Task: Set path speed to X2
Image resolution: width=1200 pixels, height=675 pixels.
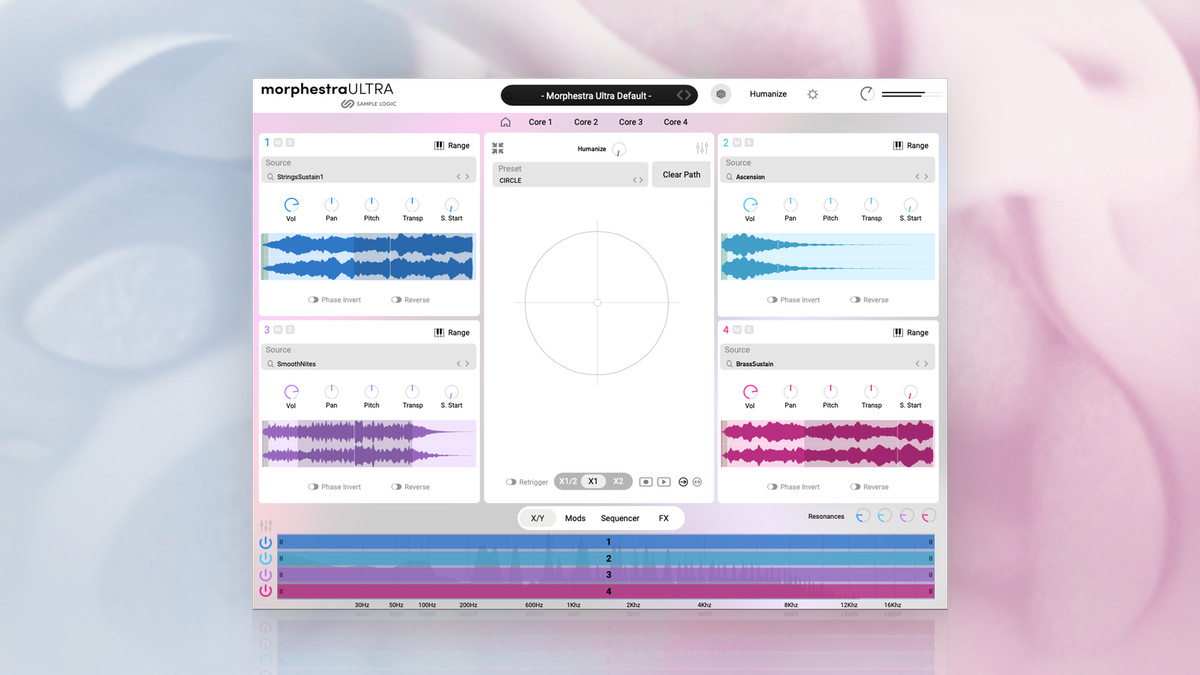Action: 618,481
